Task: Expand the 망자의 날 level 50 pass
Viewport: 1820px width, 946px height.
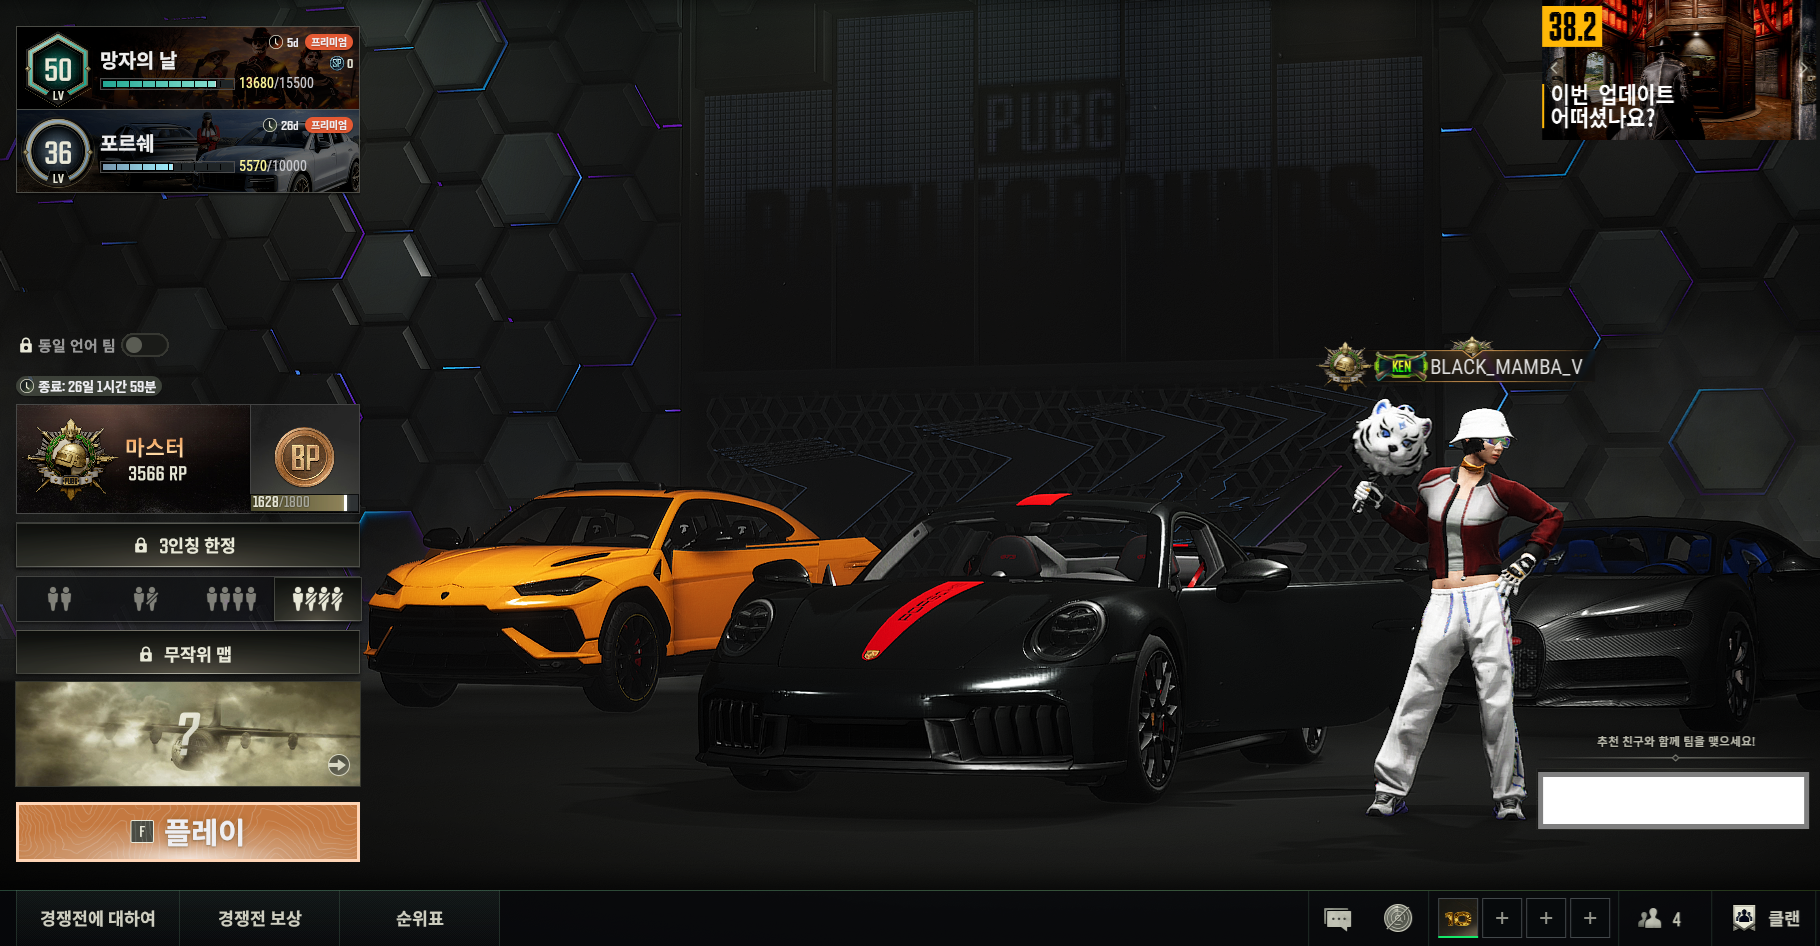Action: point(188,68)
